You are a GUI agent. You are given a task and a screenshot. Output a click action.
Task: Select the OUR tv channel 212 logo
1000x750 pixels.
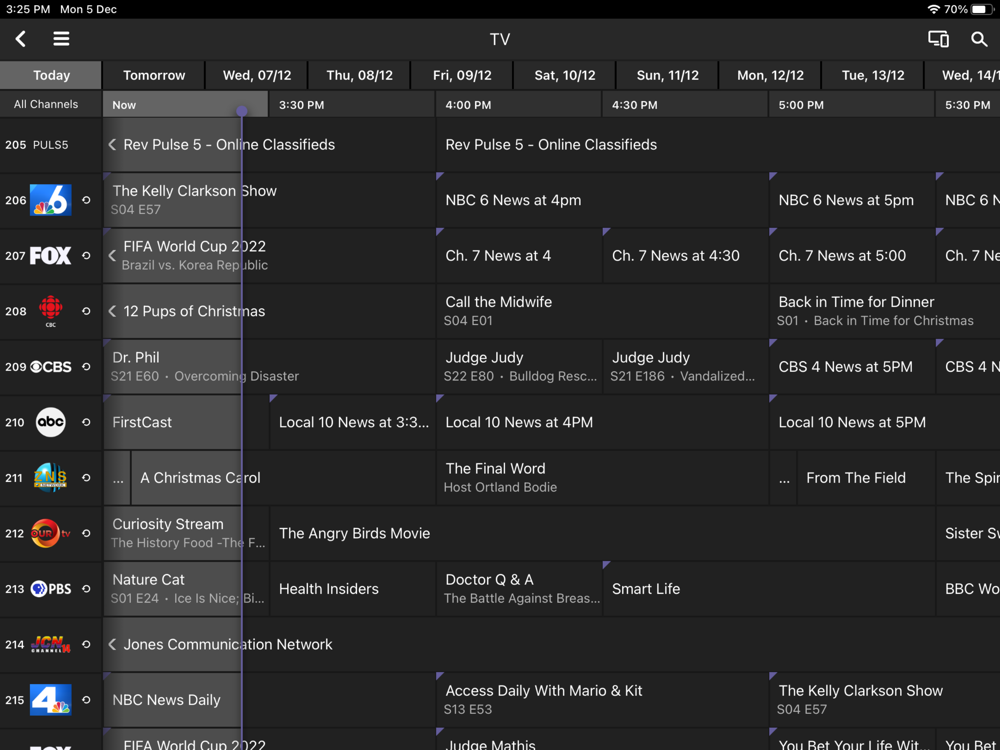click(50, 533)
